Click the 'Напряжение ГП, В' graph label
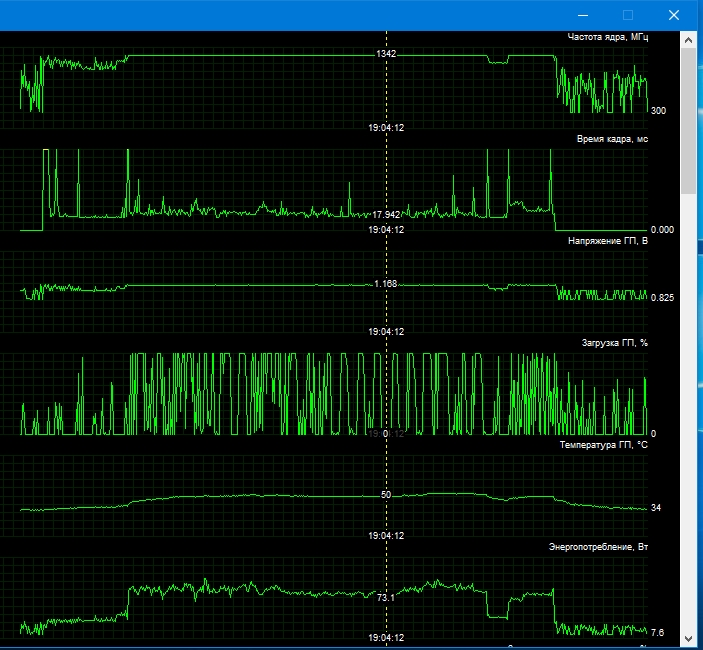Viewport: 703px width, 650px height. click(x=608, y=241)
